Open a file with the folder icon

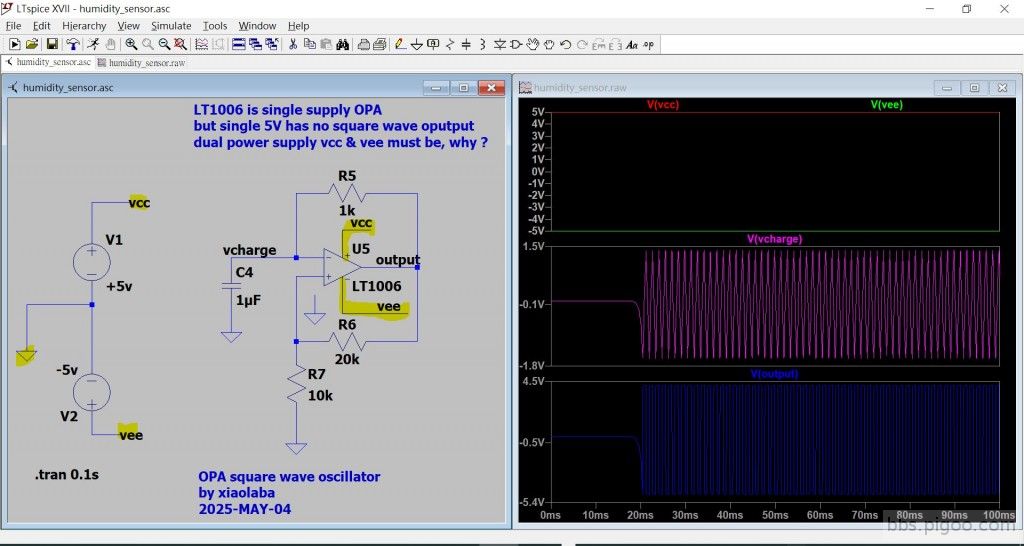tap(31, 44)
